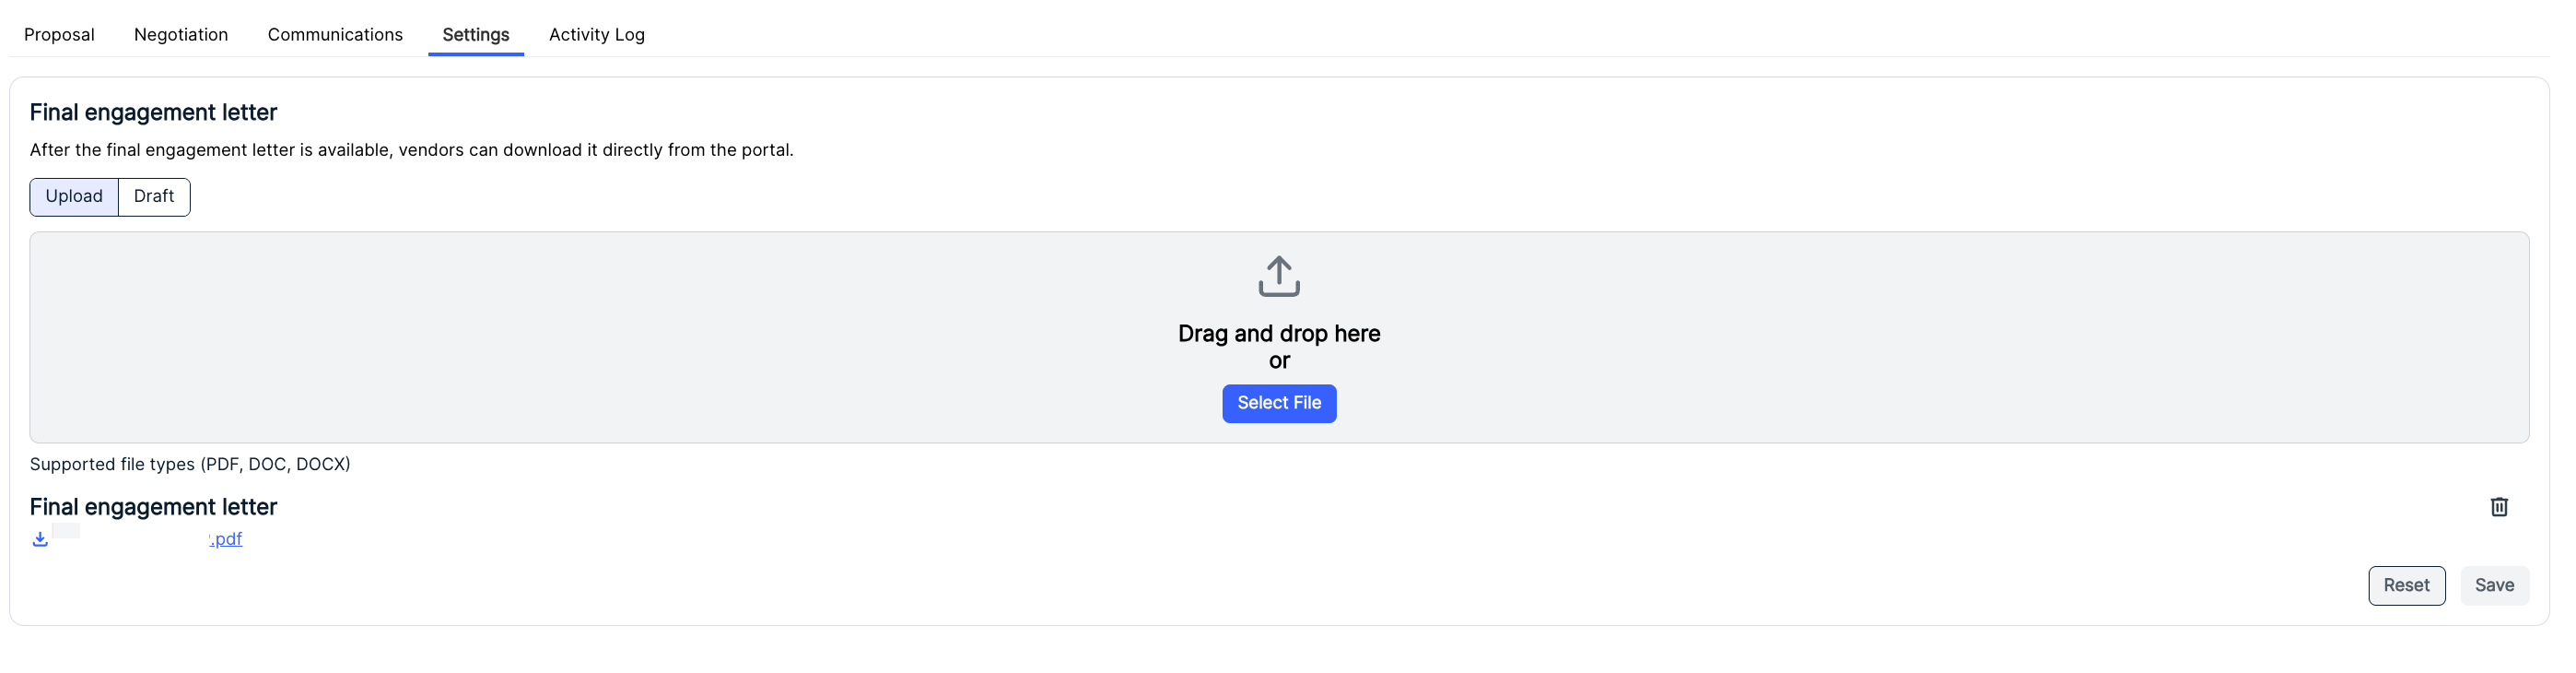Switch to the Draft mode toggle

pos(154,196)
